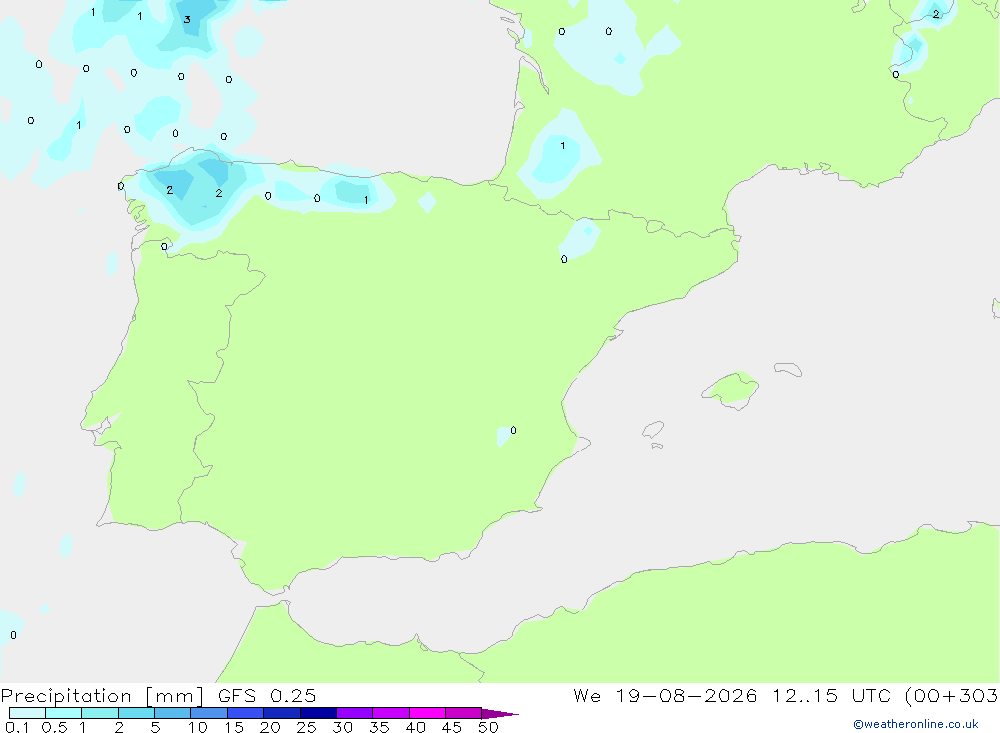1000x733 pixels.
Task: Select the 25–30 mm navy legend swatch
Action: (318, 713)
